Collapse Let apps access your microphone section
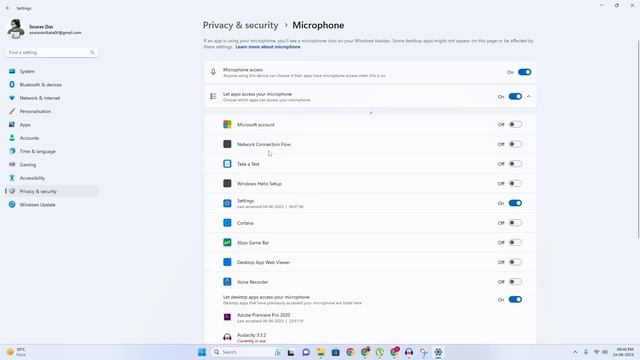Viewport: 640px width, 360px height. pos(529,97)
